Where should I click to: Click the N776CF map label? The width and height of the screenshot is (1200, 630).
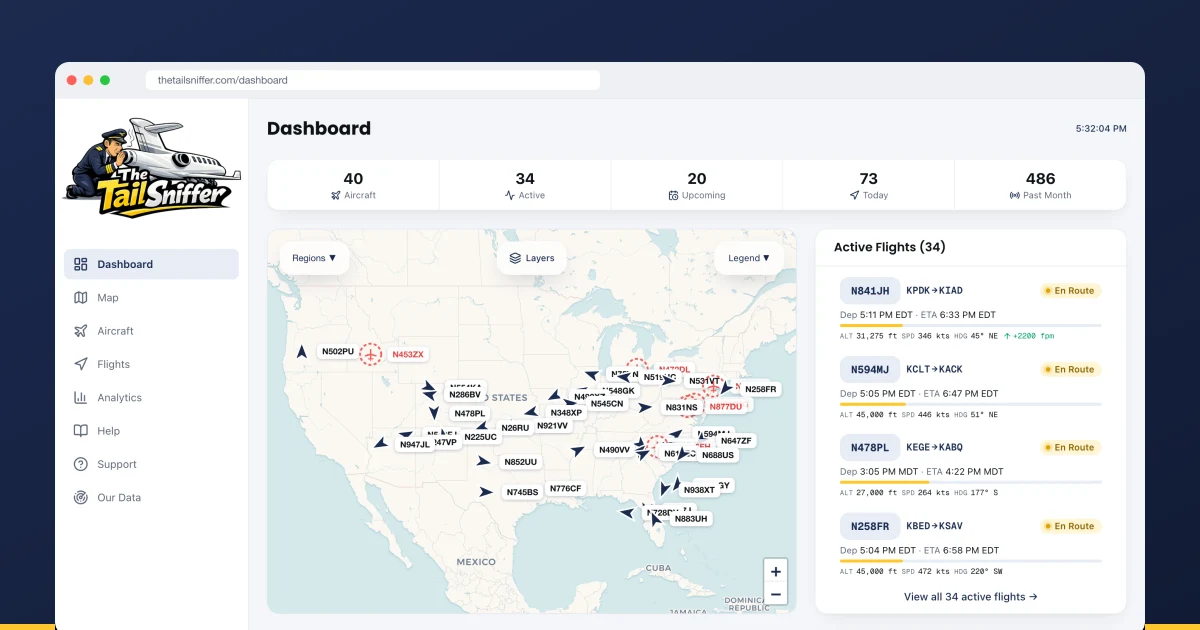click(x=565, y=488)
